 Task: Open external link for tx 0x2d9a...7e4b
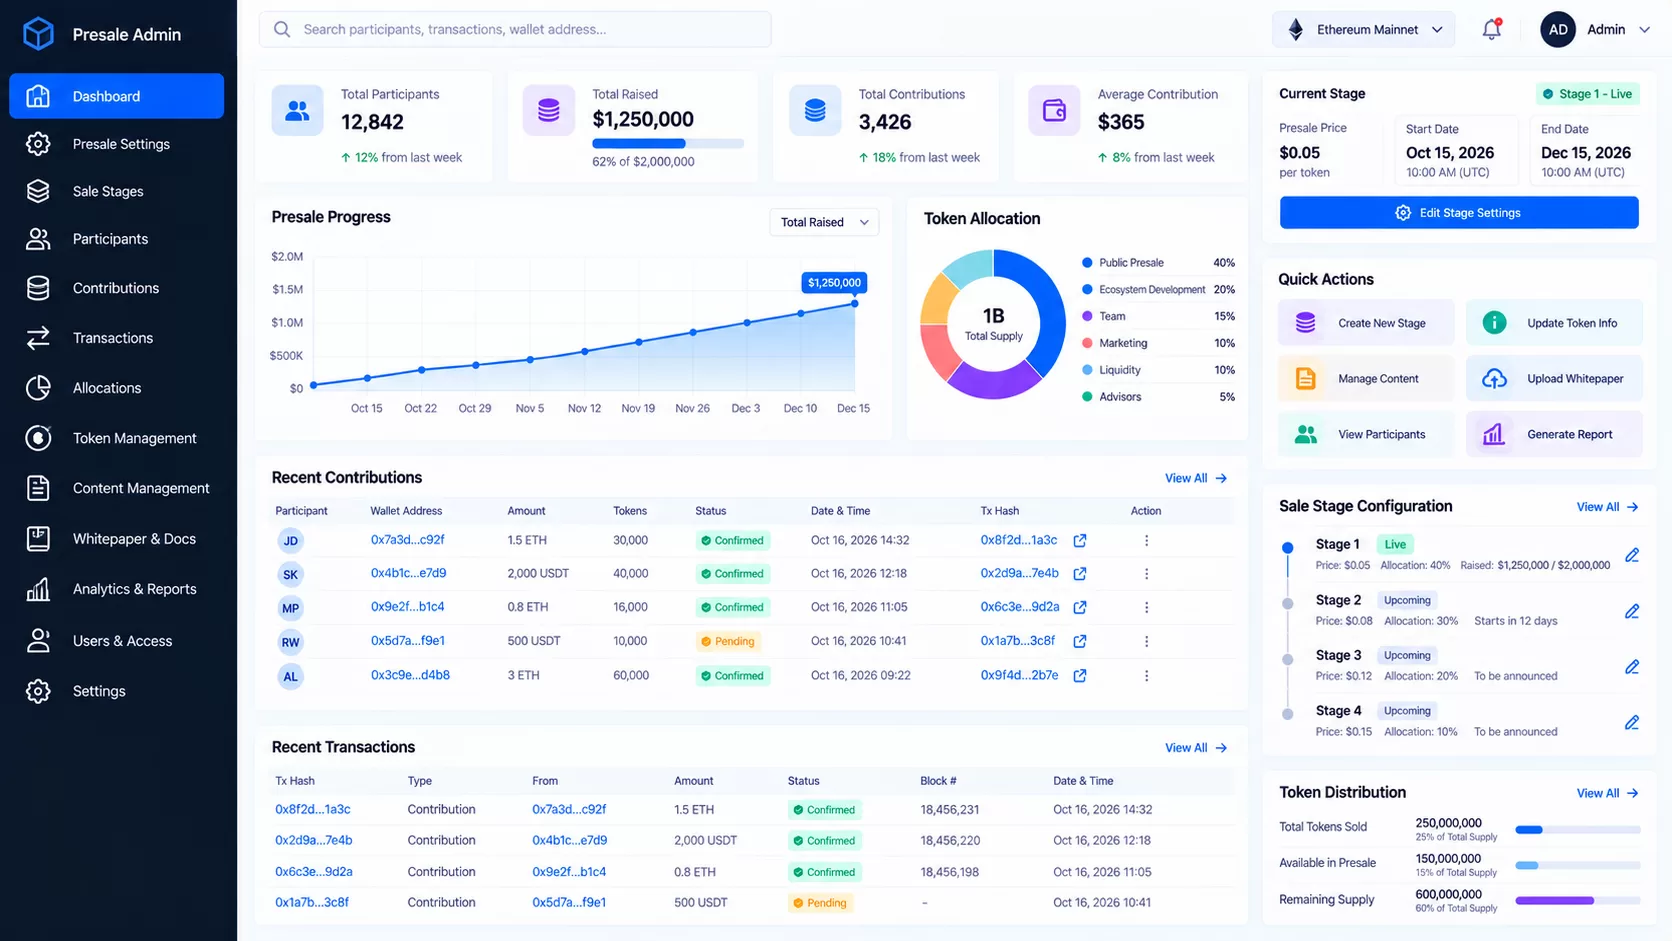[x=1080, y=574]
